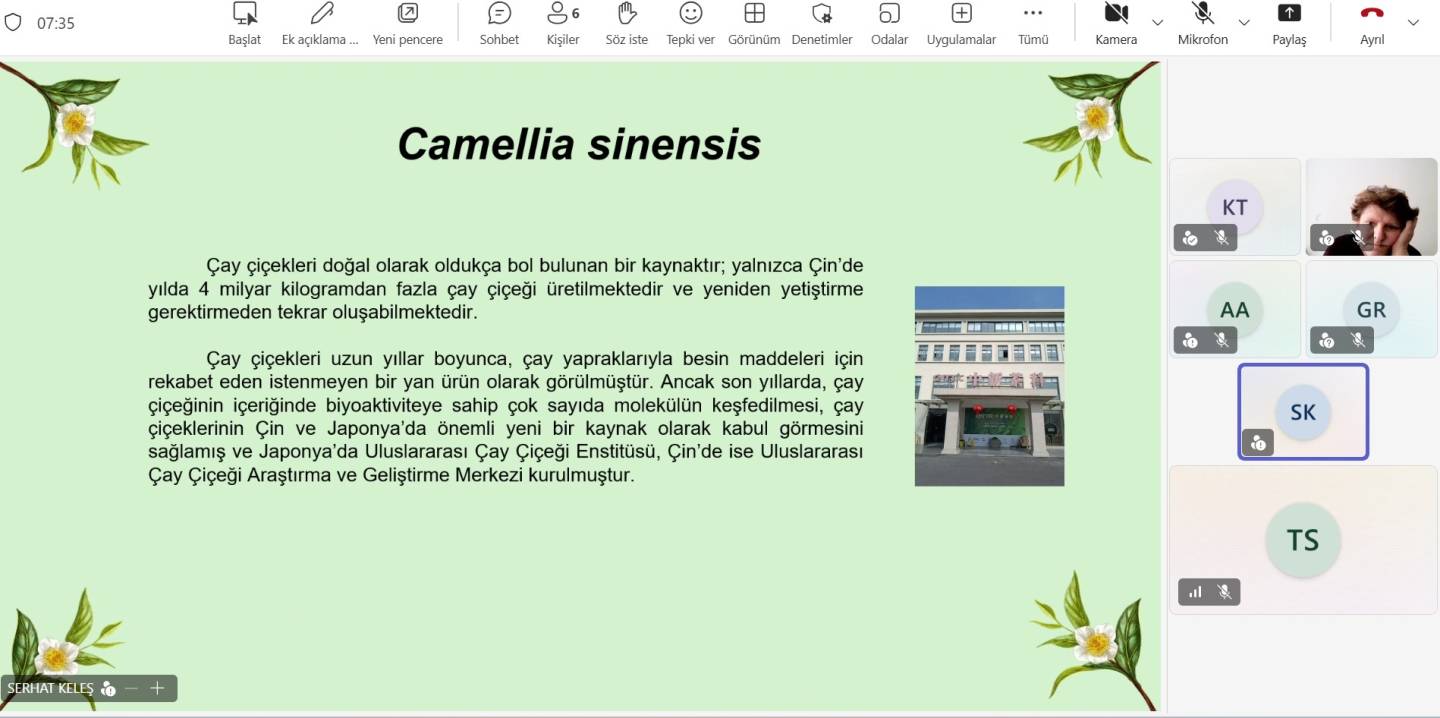Show the Kişiler participants list
The width and height of the screenshot is (1440, 718).
[x=563, y=24]
